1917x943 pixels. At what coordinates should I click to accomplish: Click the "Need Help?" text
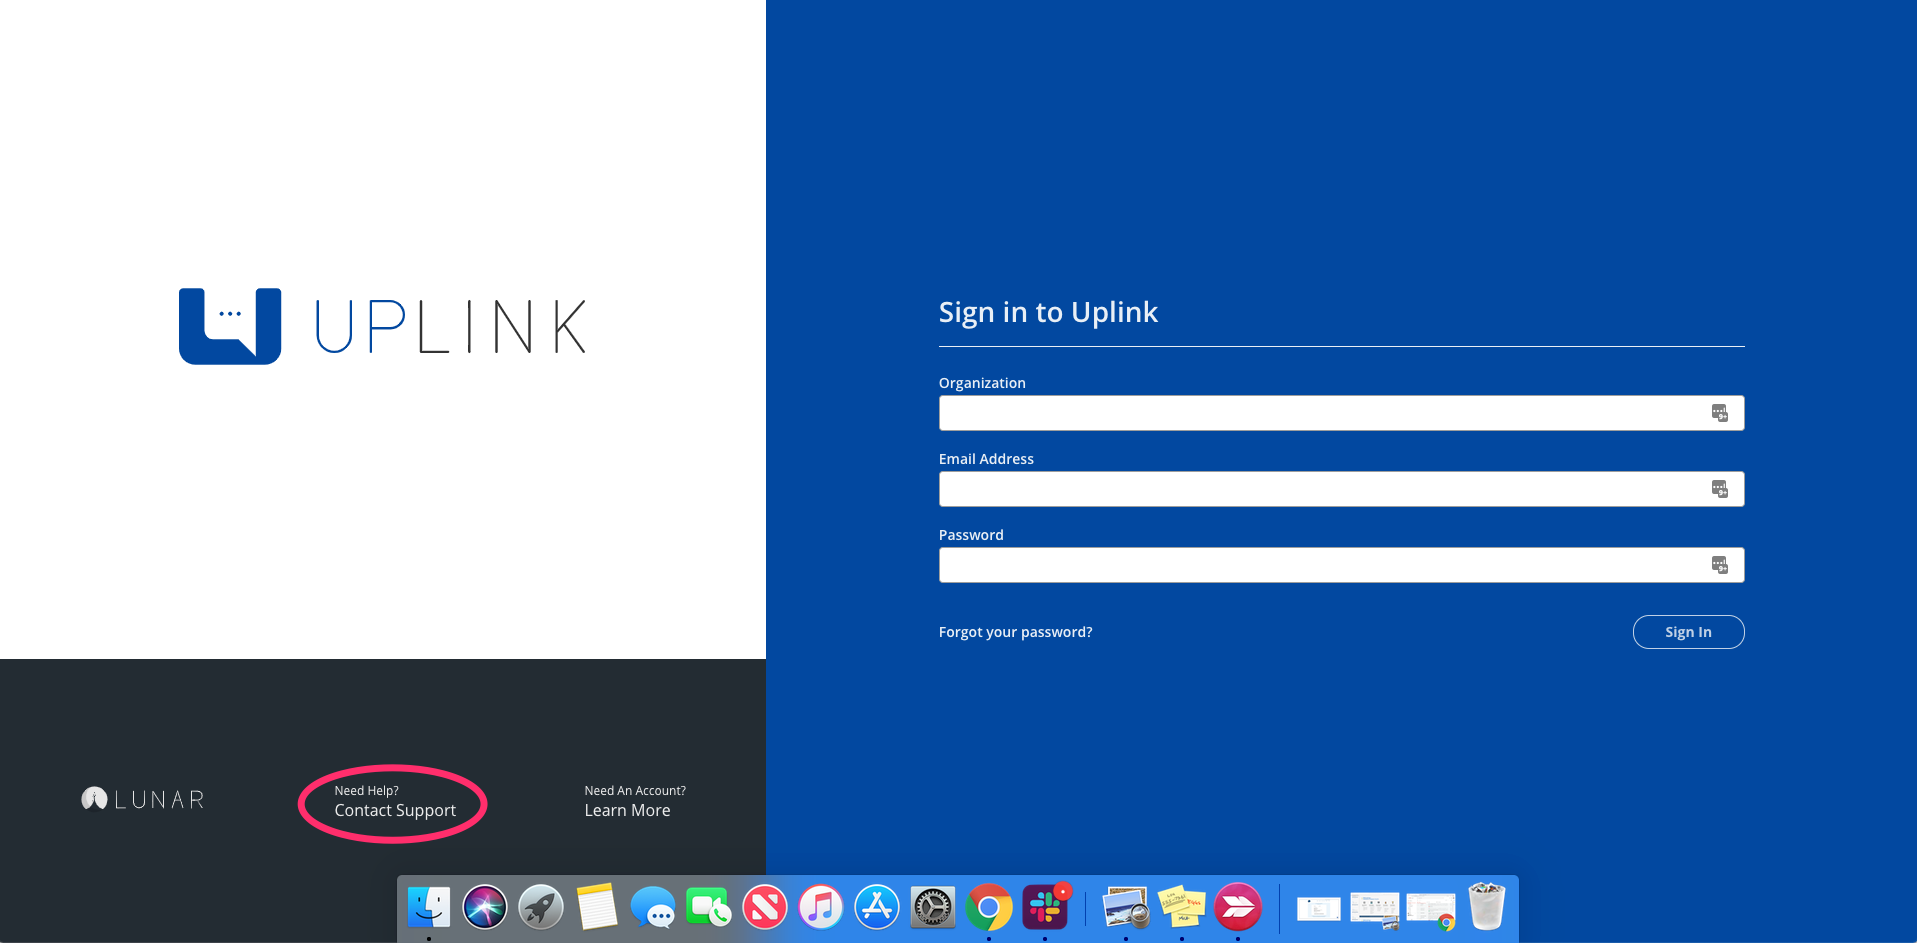click(x=366, y=791)
